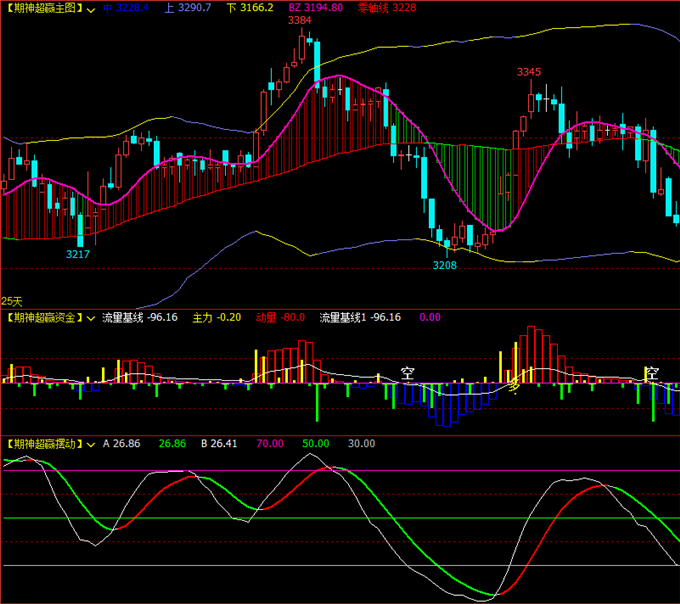Click the 【期神超赢资金】 indicator title
680x604 pixels.
pyautogui.click(x=45, y=317)
